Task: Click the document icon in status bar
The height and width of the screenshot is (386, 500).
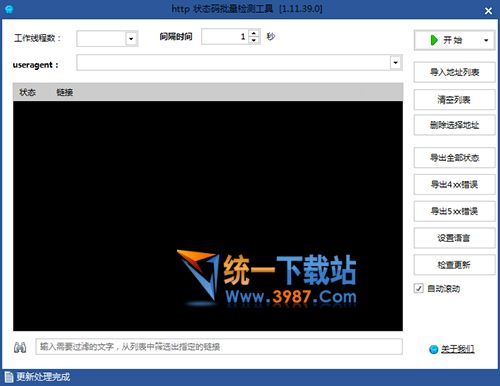Action: pyautogui.click(x=9, y=377)
